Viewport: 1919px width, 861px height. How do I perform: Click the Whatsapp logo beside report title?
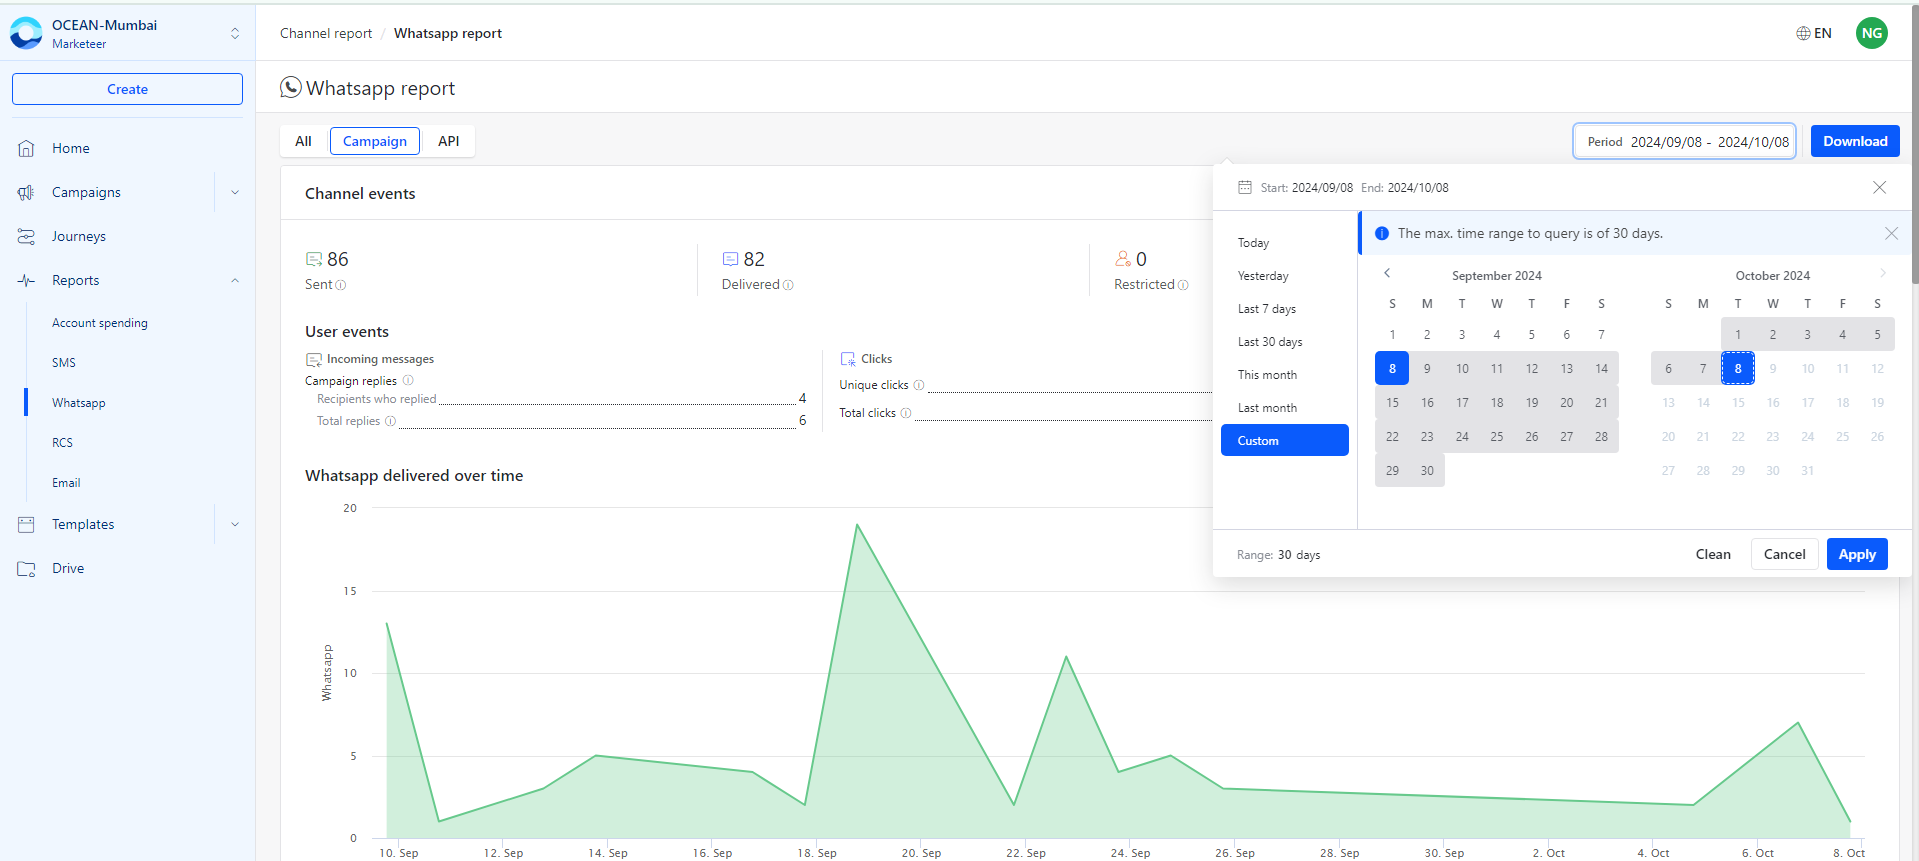tap(291, 88)
